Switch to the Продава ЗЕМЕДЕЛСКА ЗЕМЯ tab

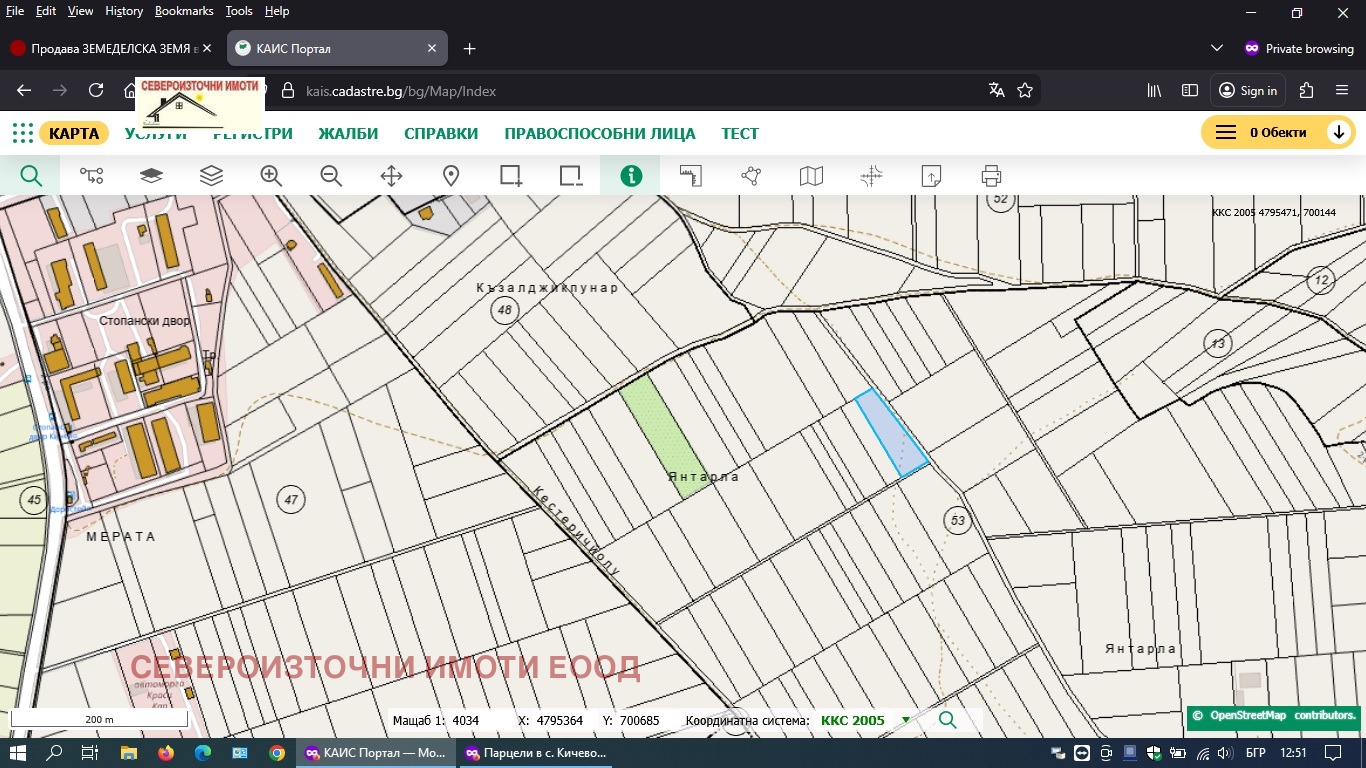(x=110, y=48)
